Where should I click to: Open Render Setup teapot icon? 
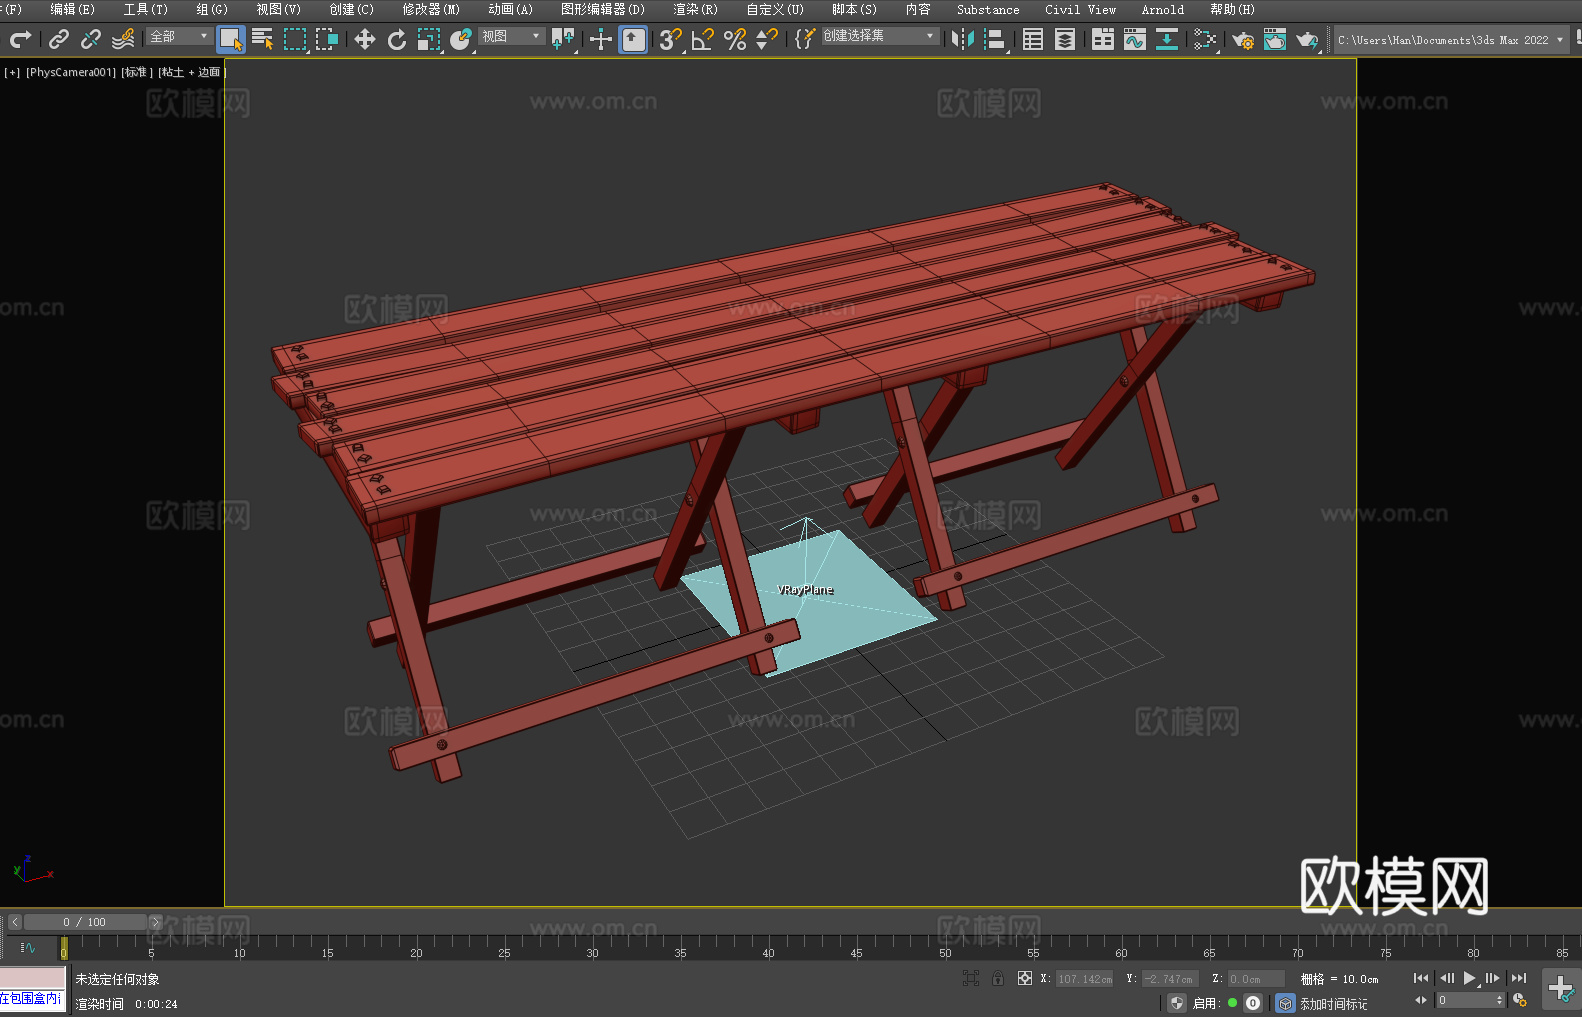[x=1243, y=39]
